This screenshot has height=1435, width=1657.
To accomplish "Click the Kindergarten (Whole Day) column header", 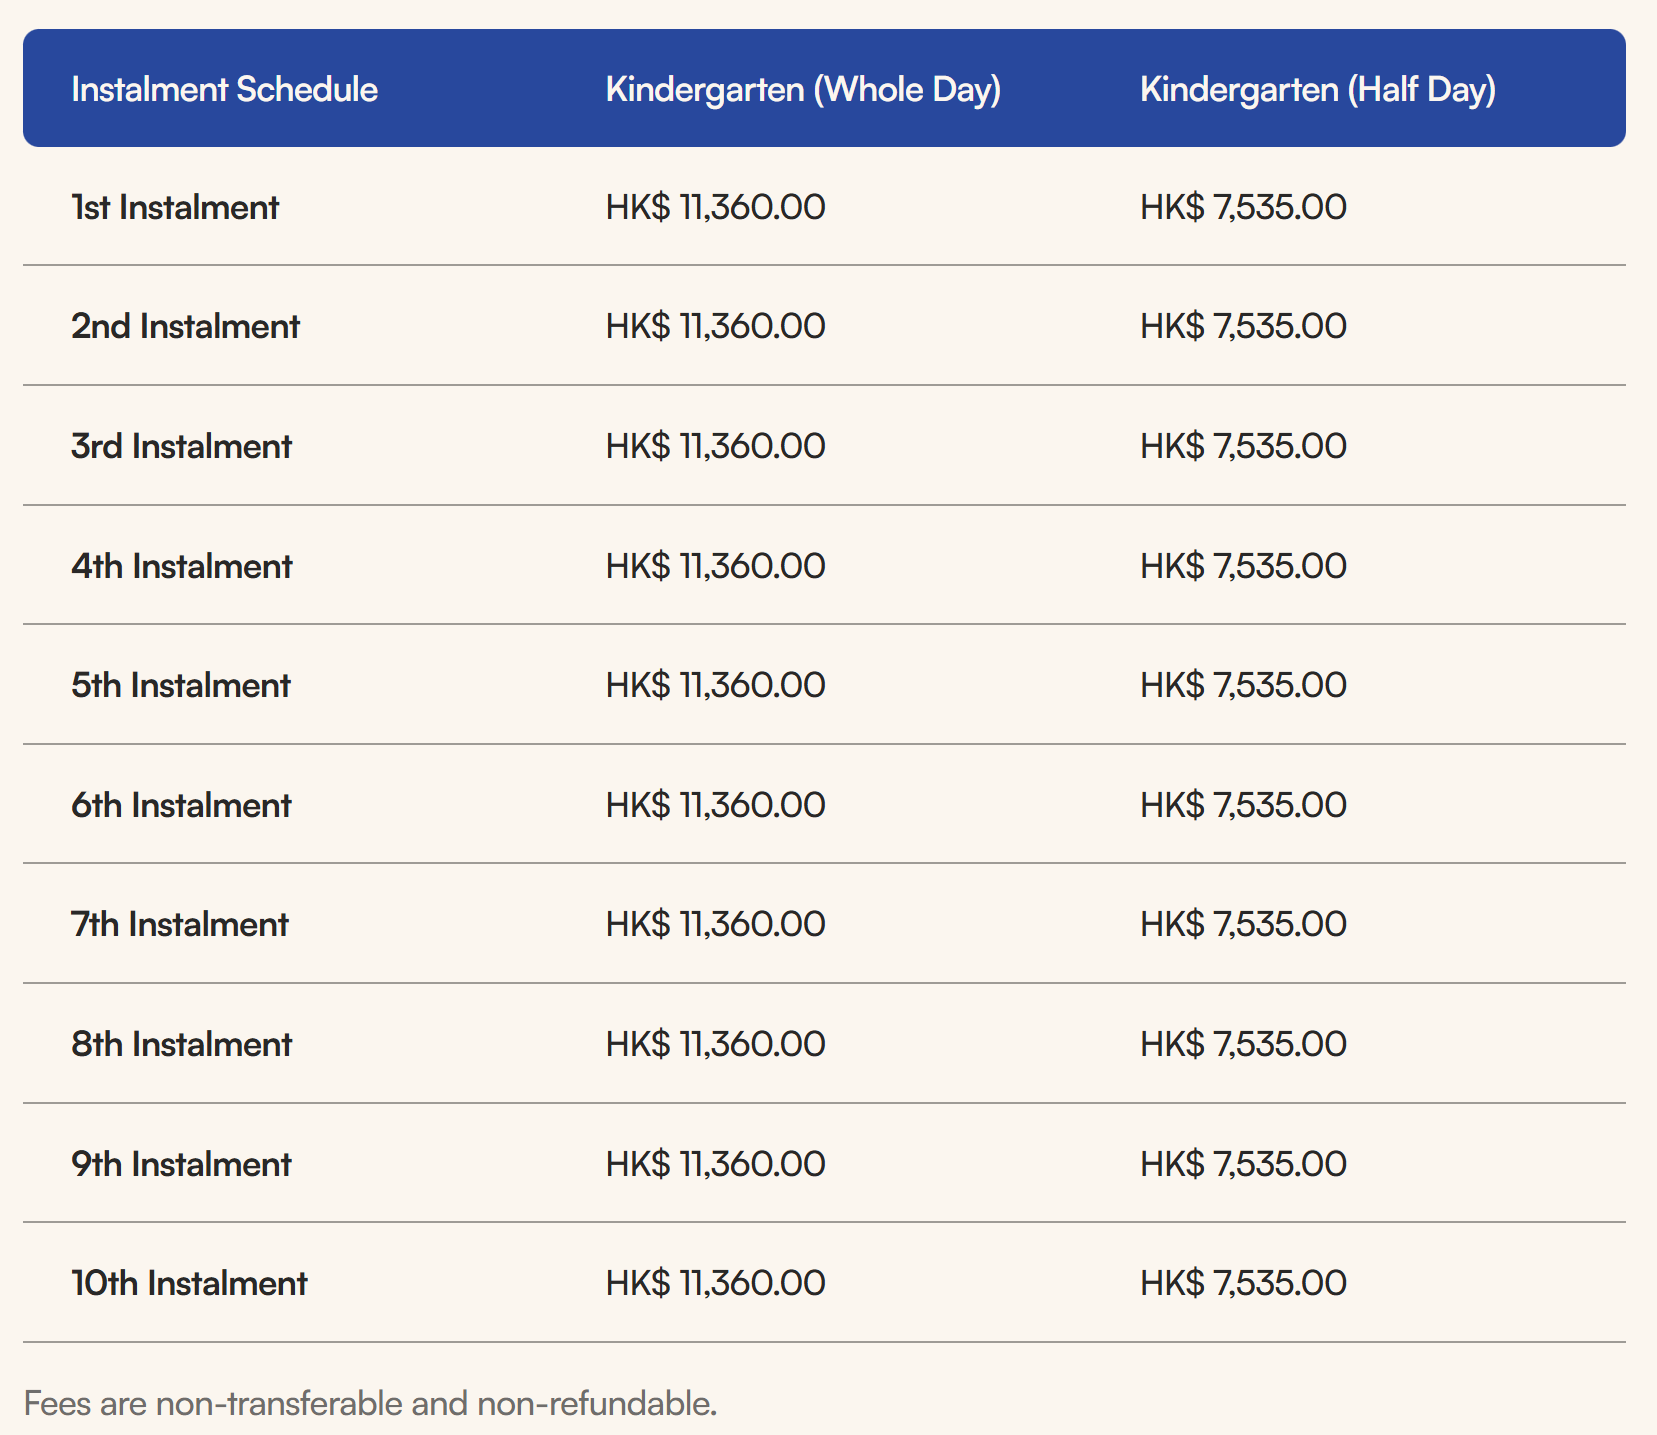I will pos(803,90).
